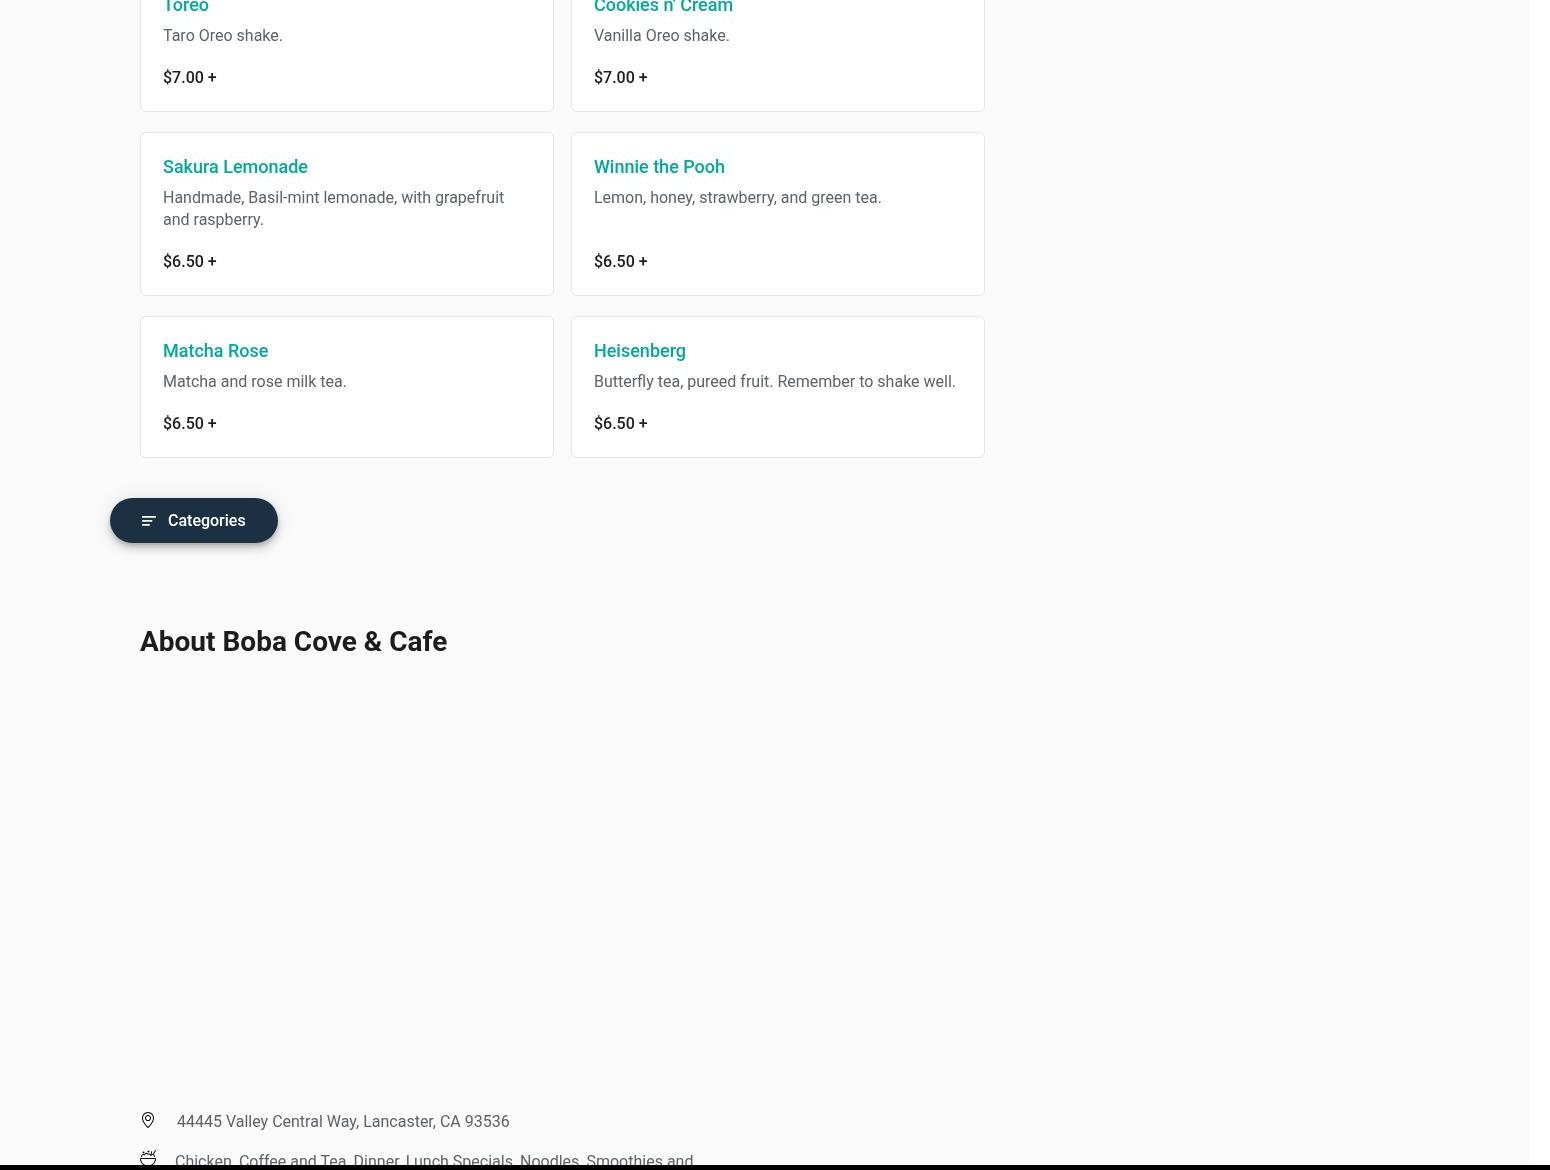Click the $6.50 + price on Sakura Lemonade
1550x1170 pixels.
[x=190, y=261]
